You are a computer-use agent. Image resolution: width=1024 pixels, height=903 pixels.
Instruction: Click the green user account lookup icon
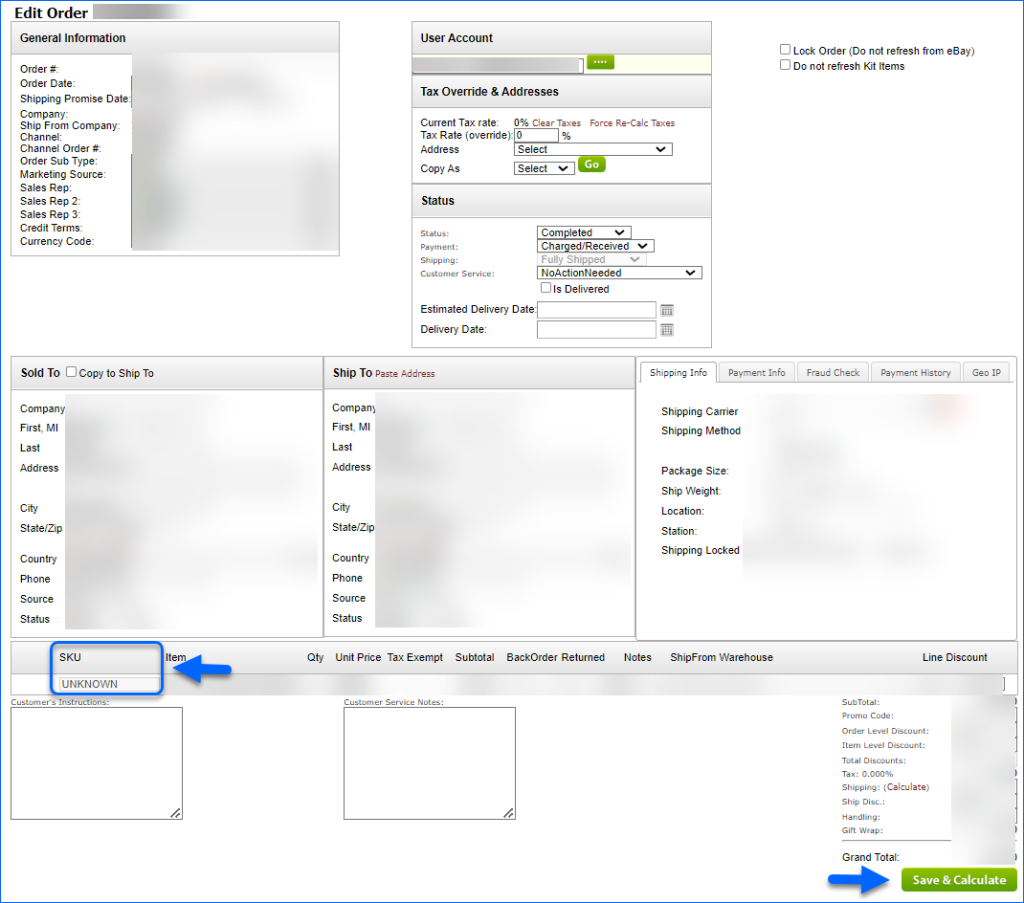click(599, 61)
